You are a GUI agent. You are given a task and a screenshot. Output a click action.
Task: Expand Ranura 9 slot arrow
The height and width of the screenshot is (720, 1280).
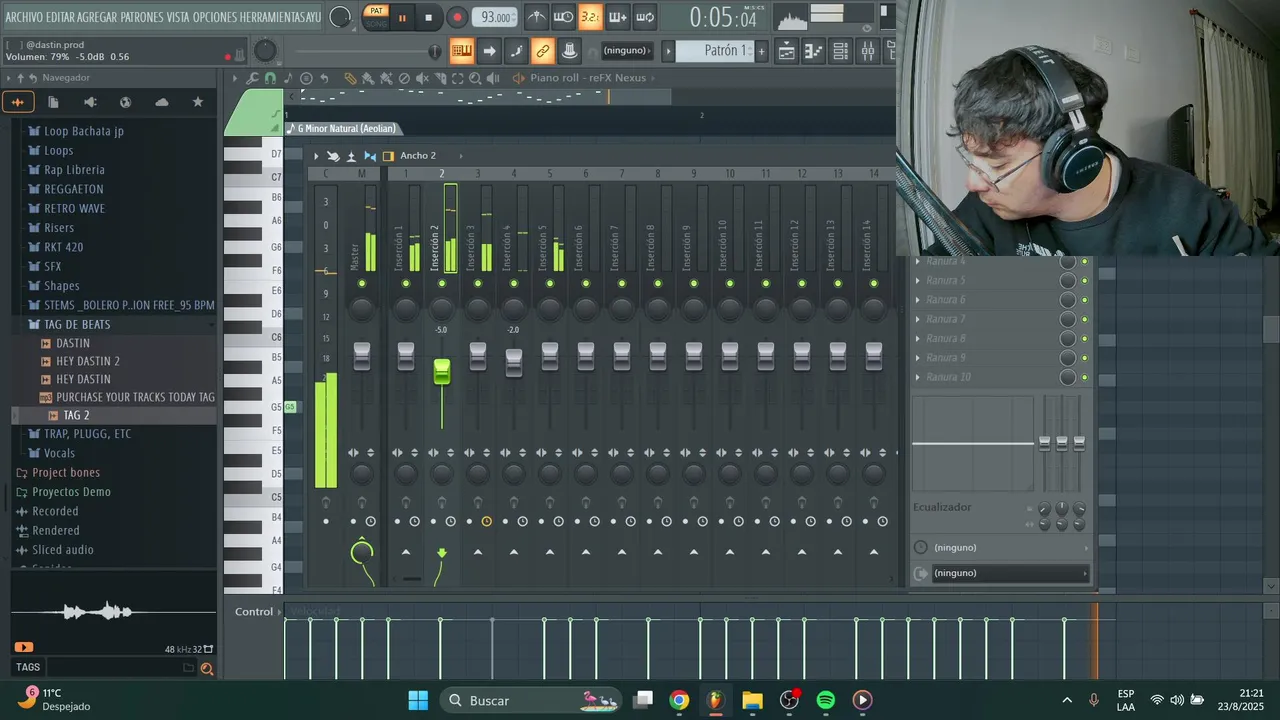pyautogui.click(x=918, y=358)
